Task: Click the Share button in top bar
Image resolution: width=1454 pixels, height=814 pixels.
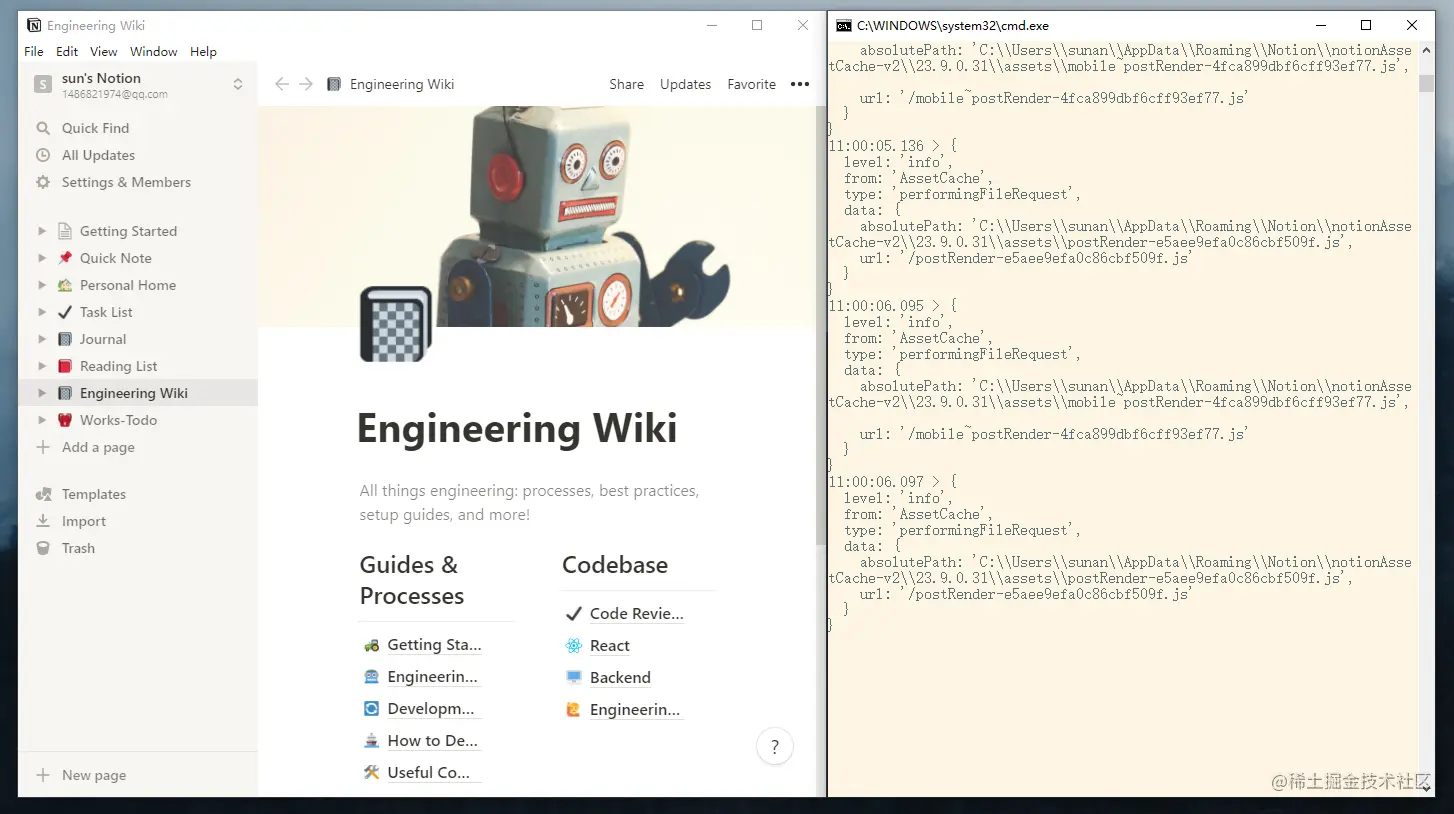Action: [627, 84]
